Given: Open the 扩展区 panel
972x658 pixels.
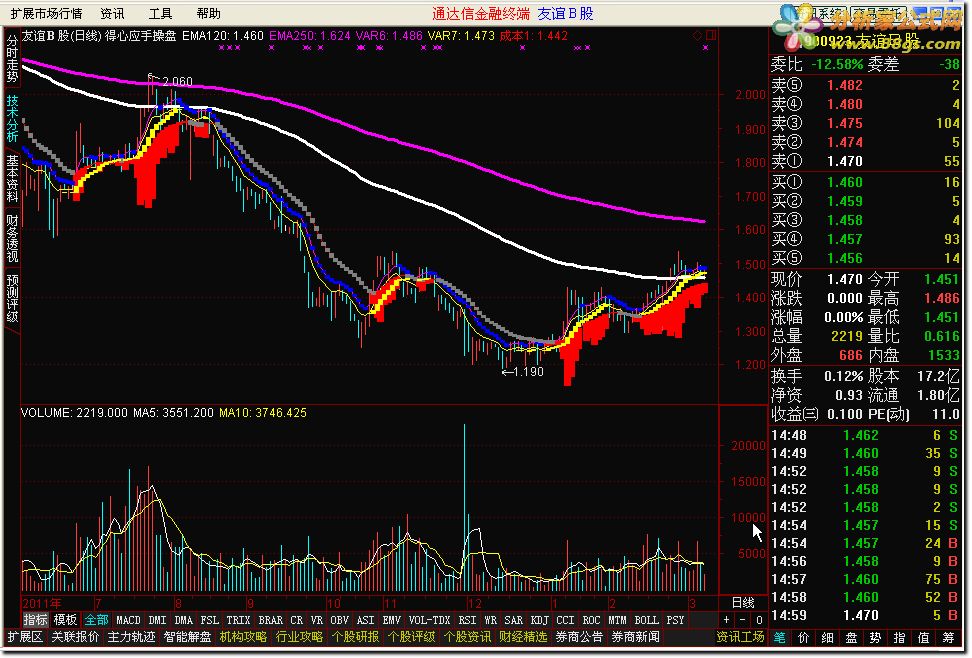Looking at the screenshot, I should [x=25, y=637].
